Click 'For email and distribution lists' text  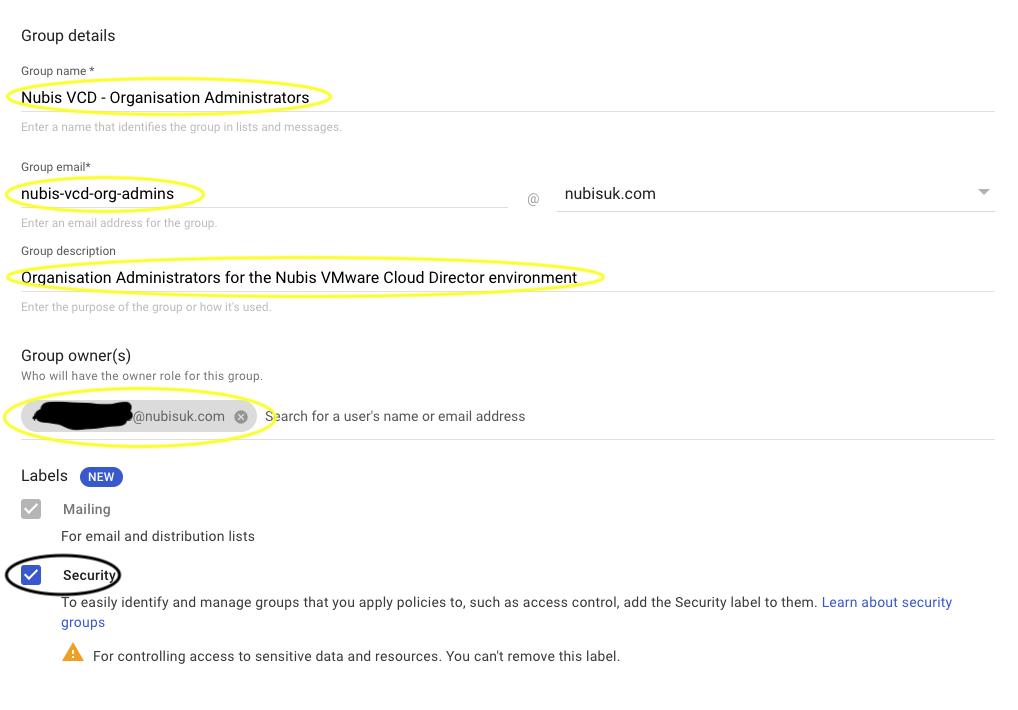point(158,536)
